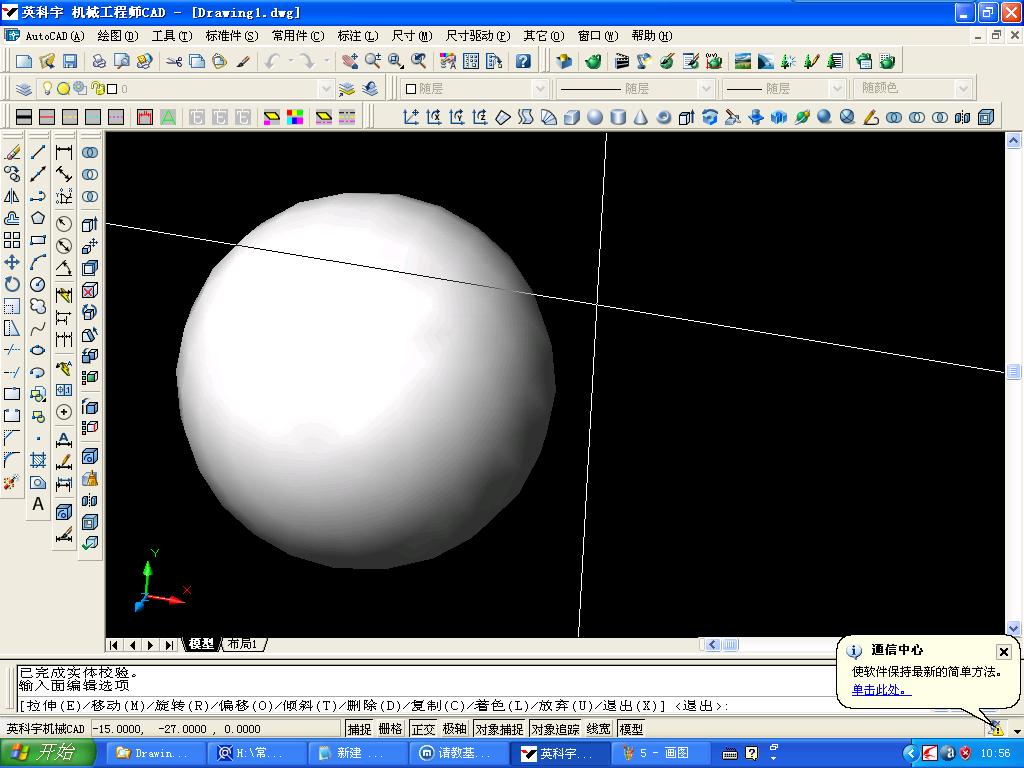Viewport: 1024px width, 768px height.
Task: Switch to the 布局1 layout tab
Action: point(243,644)
